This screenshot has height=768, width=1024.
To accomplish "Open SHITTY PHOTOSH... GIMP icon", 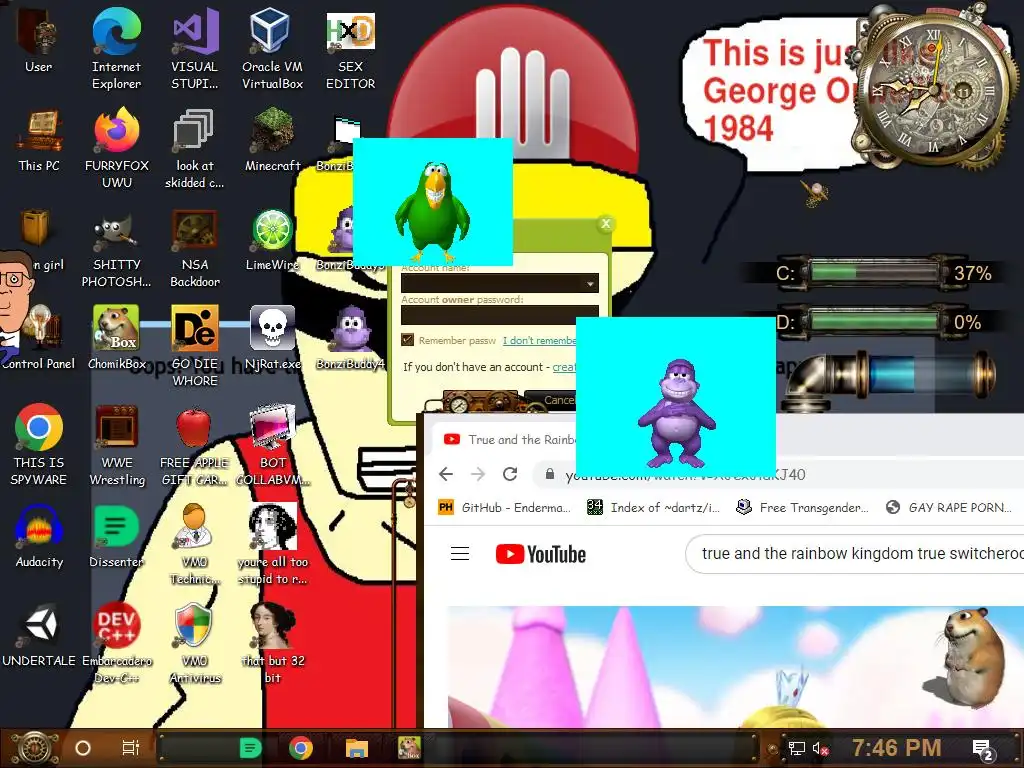I will pyautogui.click(x=117, y=247).
